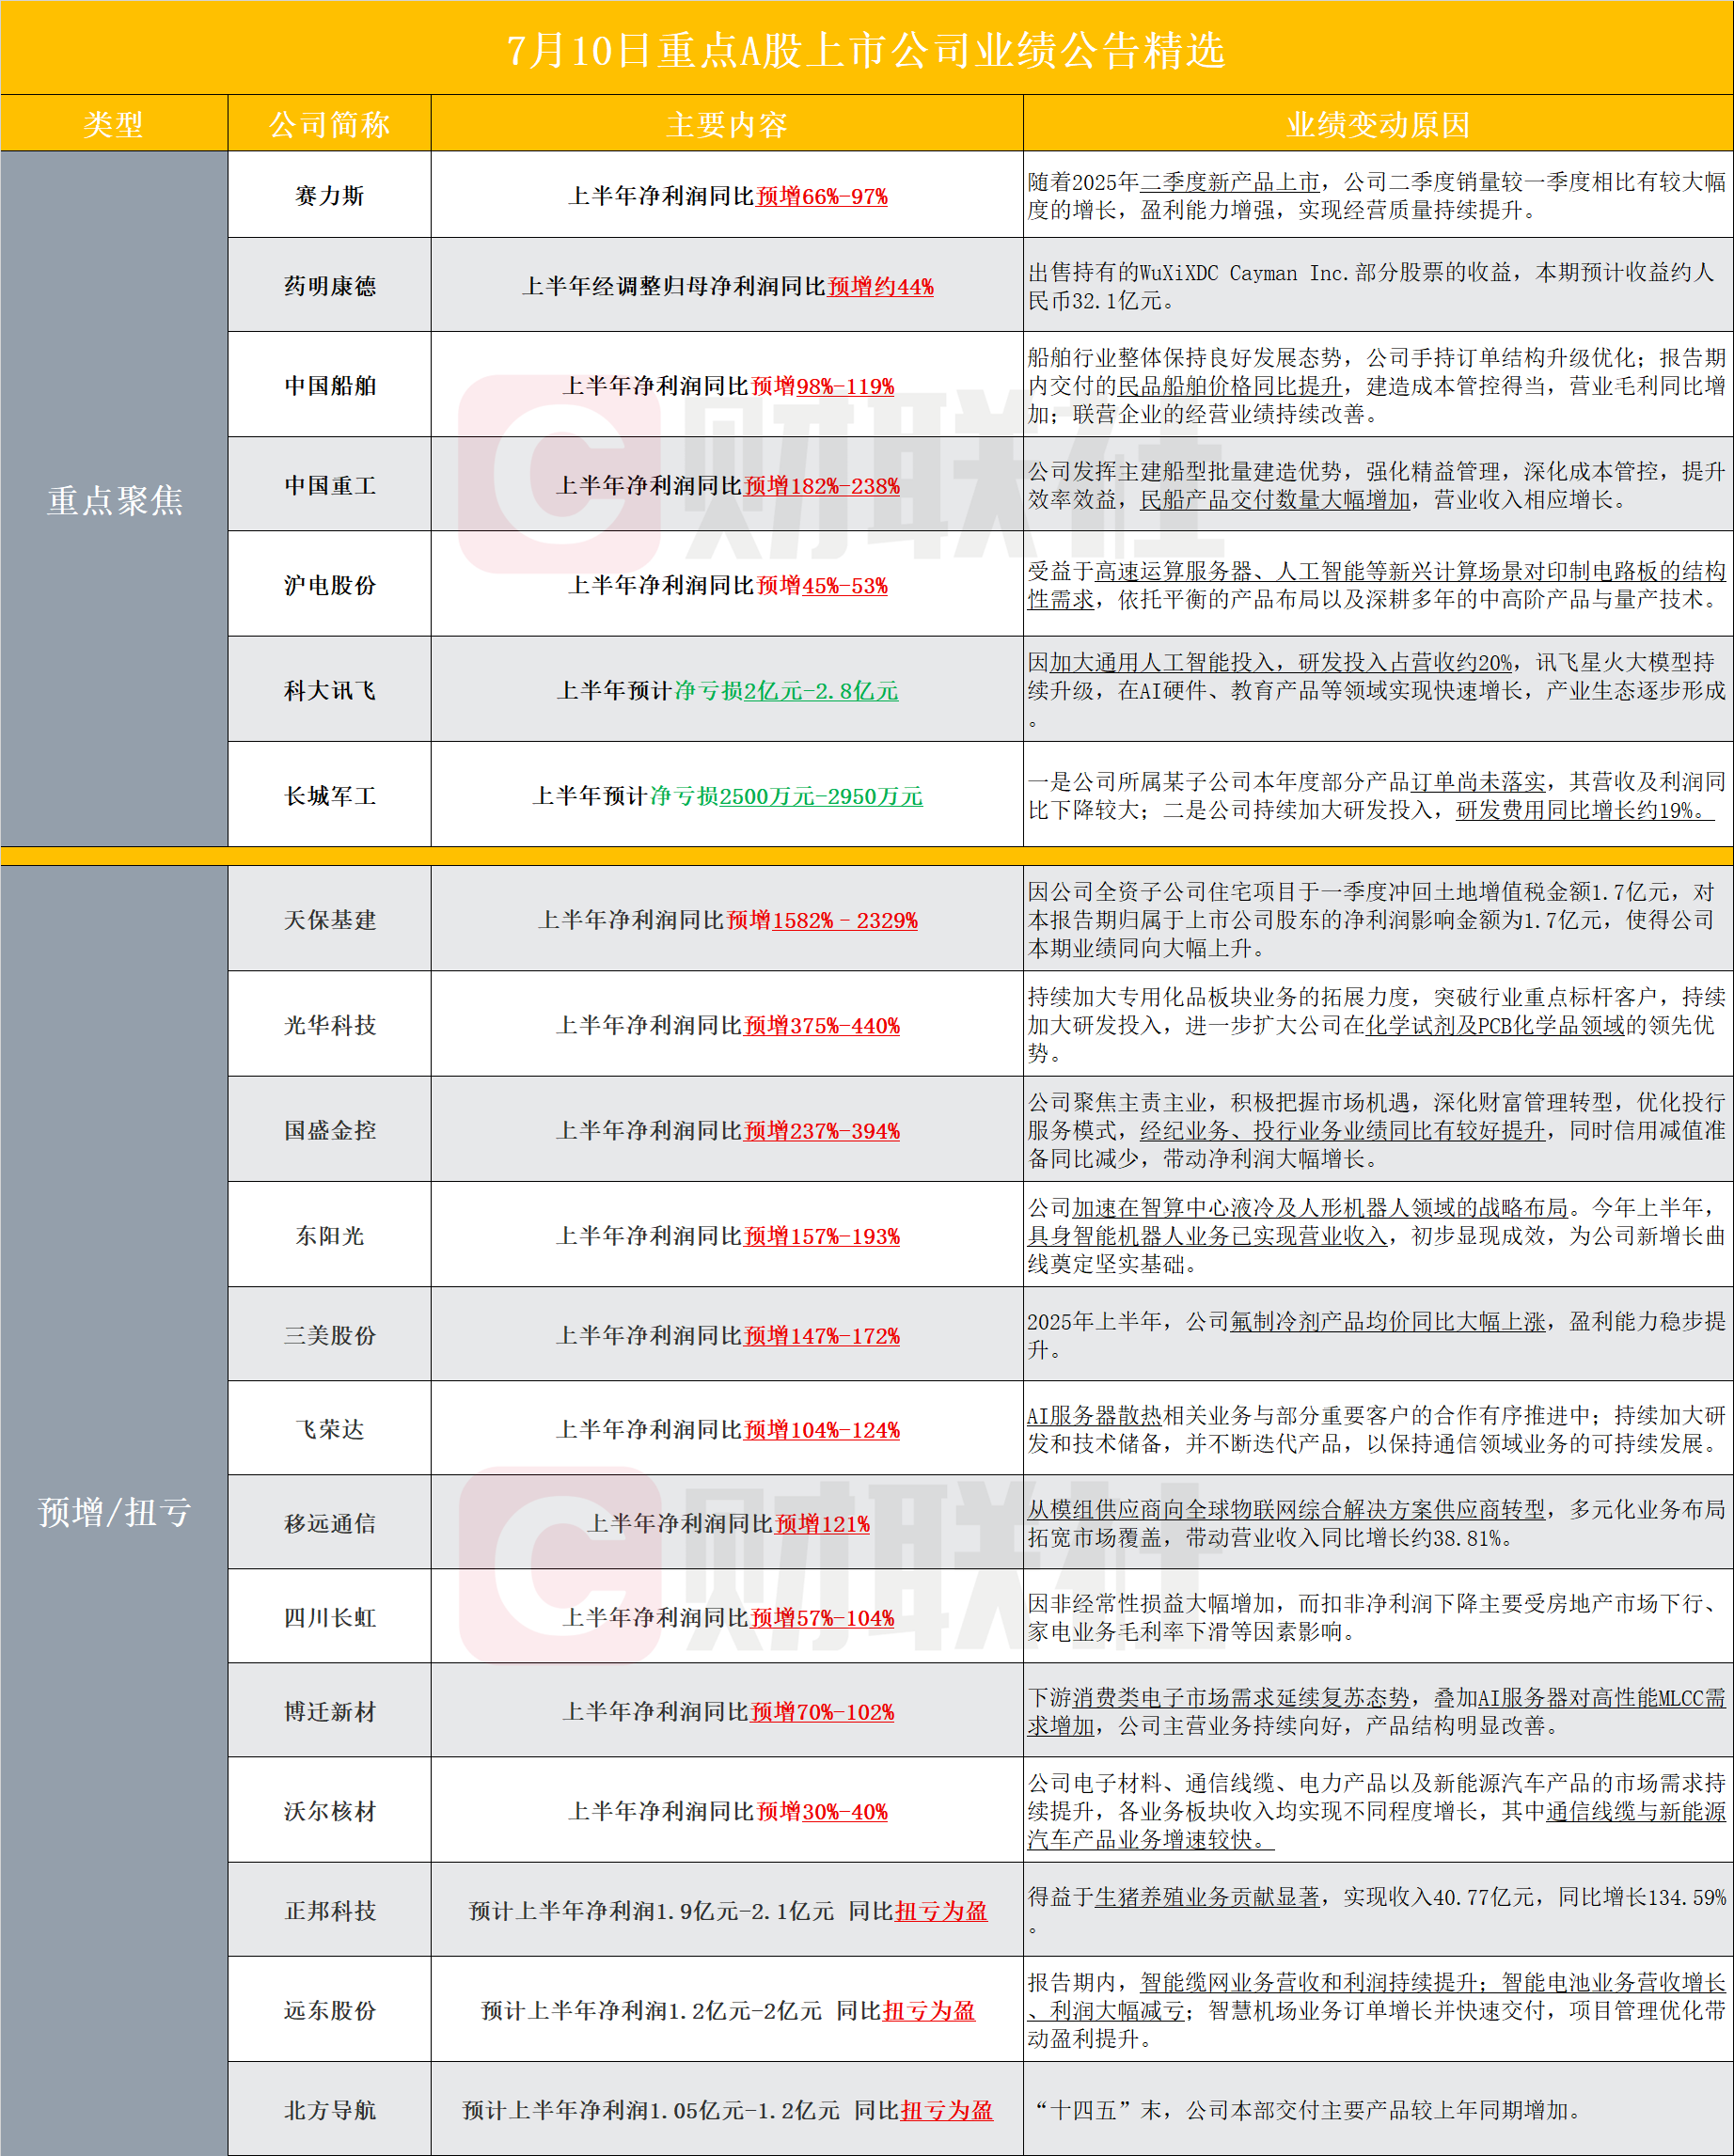
Task: Click underlined AI服务器散热 text
Action: 1094,1416
